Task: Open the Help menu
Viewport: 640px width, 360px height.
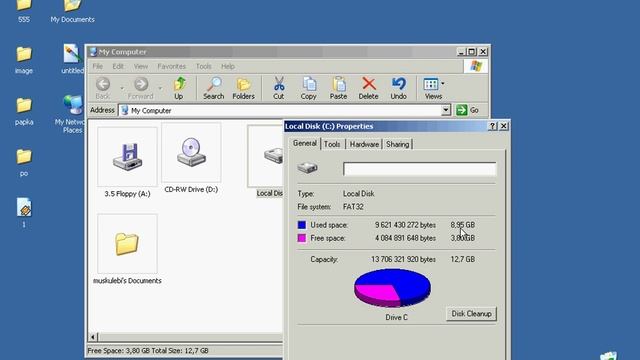Action: coord(228,66)
